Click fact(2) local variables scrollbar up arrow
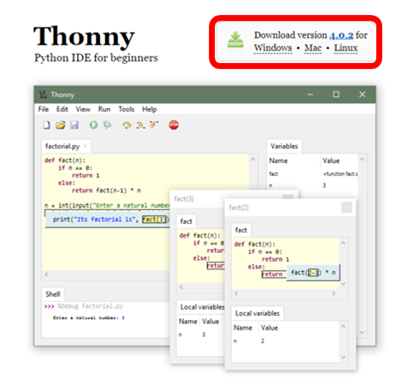This screenshot has height=392, width=407. point(343,326)
